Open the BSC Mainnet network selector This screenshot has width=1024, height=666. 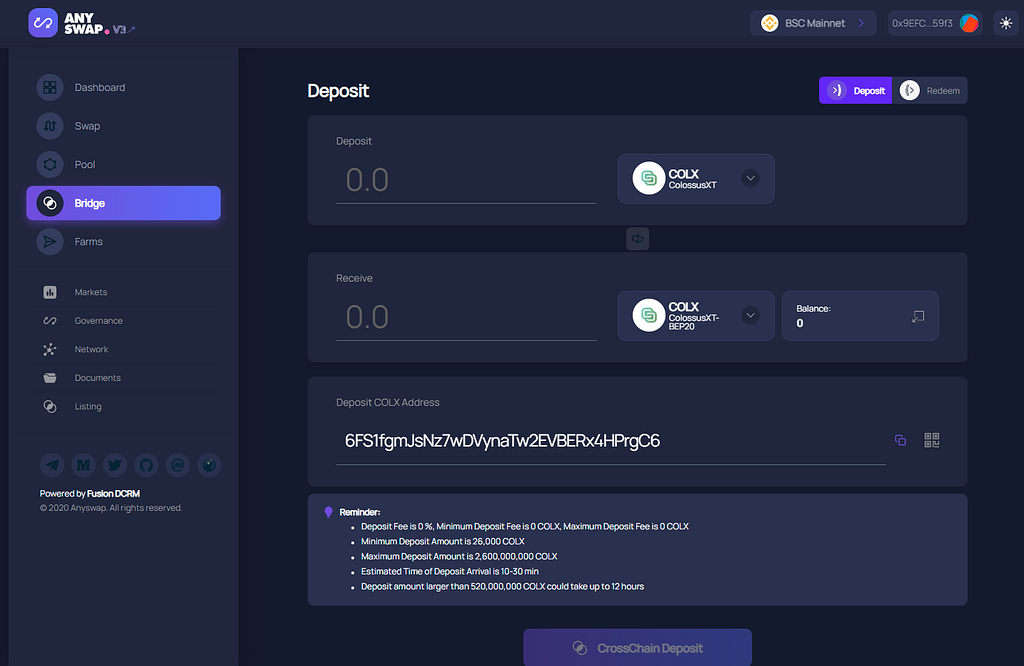point(812,23)
